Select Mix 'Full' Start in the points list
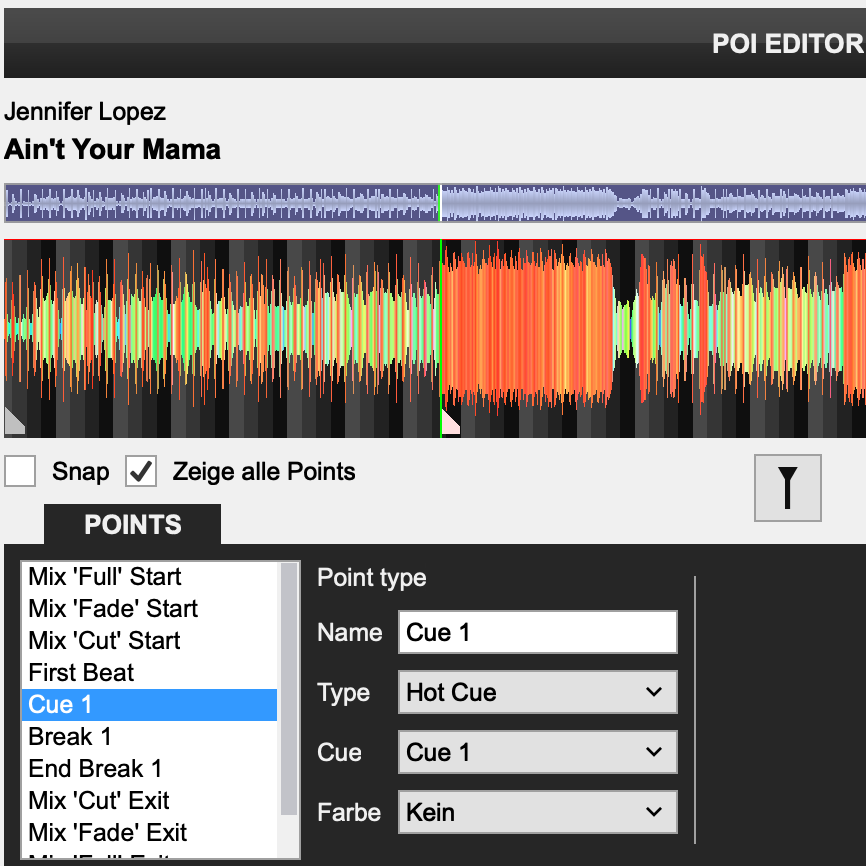 point(149,577)
